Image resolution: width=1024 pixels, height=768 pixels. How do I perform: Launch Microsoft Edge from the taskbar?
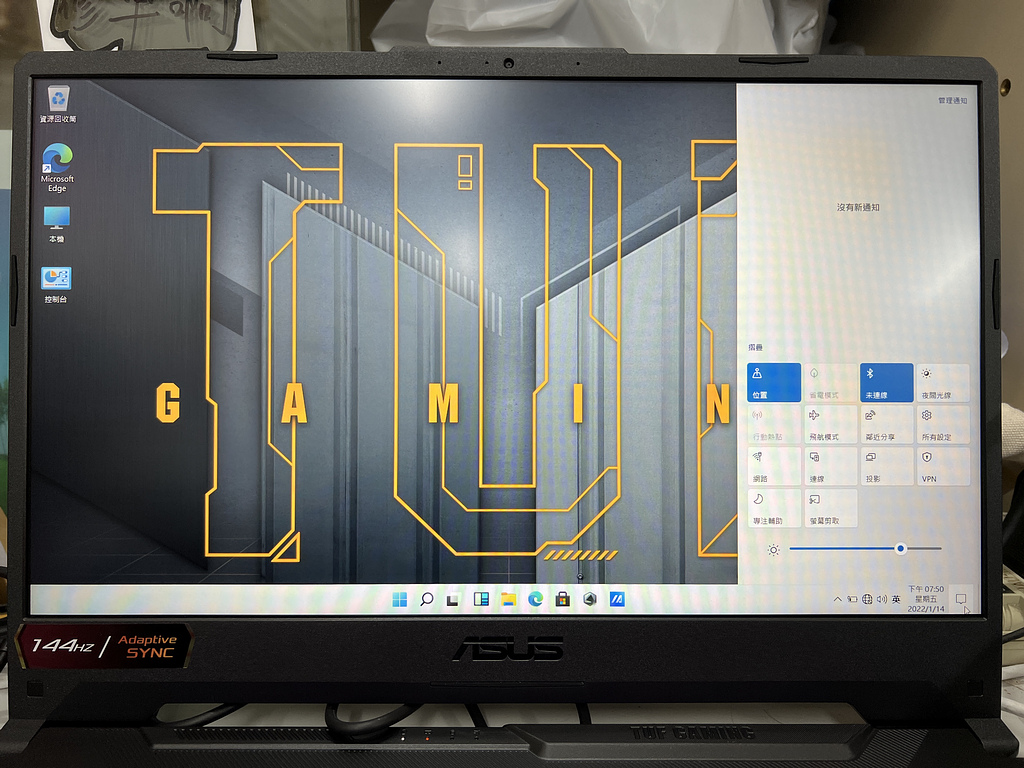coord(536,598)
